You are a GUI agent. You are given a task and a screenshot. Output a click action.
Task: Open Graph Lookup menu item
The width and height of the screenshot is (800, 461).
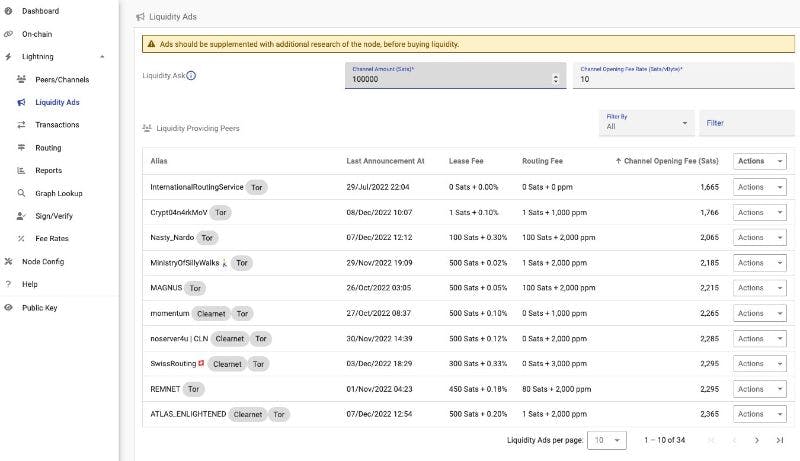tap(59, 193)
